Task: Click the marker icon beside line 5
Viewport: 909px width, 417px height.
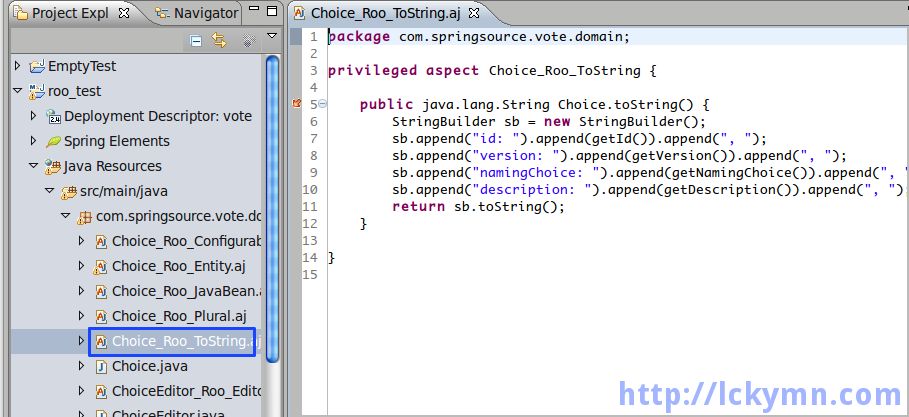Action: click(297, 104)
